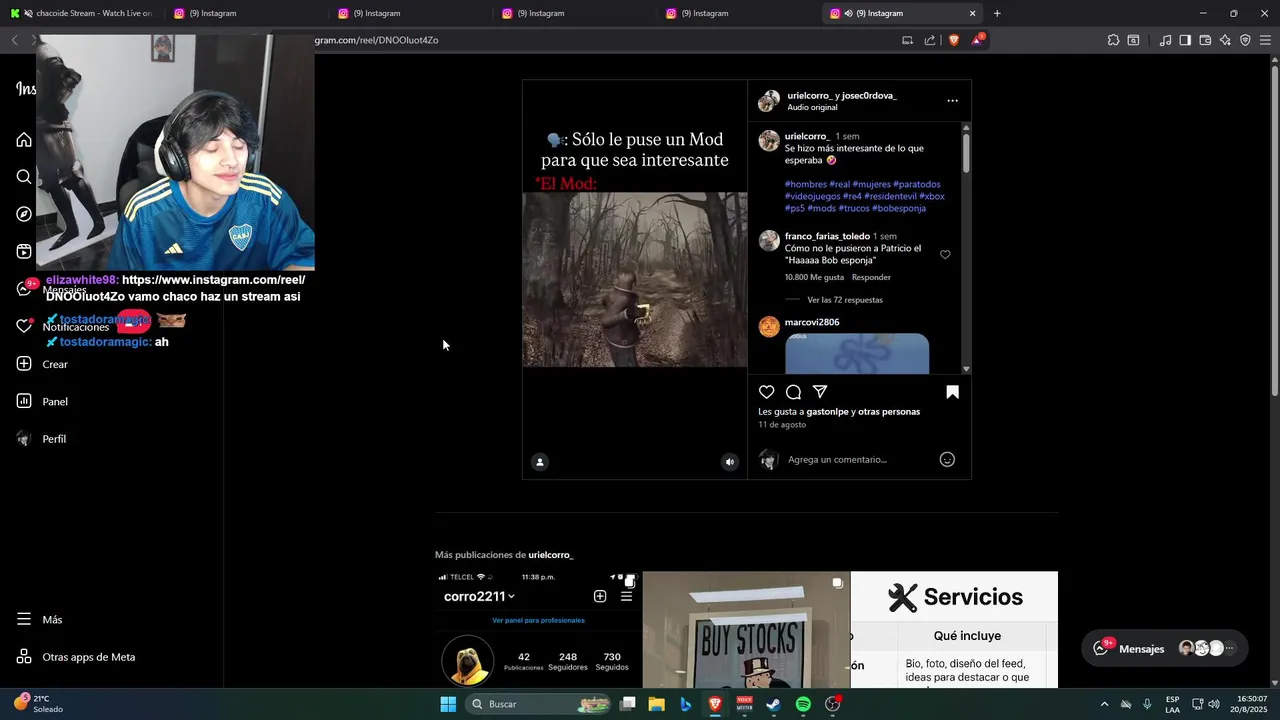The image size is (1280, 720).
Task: Open the Servicios post thumbnail
Action: pyautogui.click(x=954, y=630)
